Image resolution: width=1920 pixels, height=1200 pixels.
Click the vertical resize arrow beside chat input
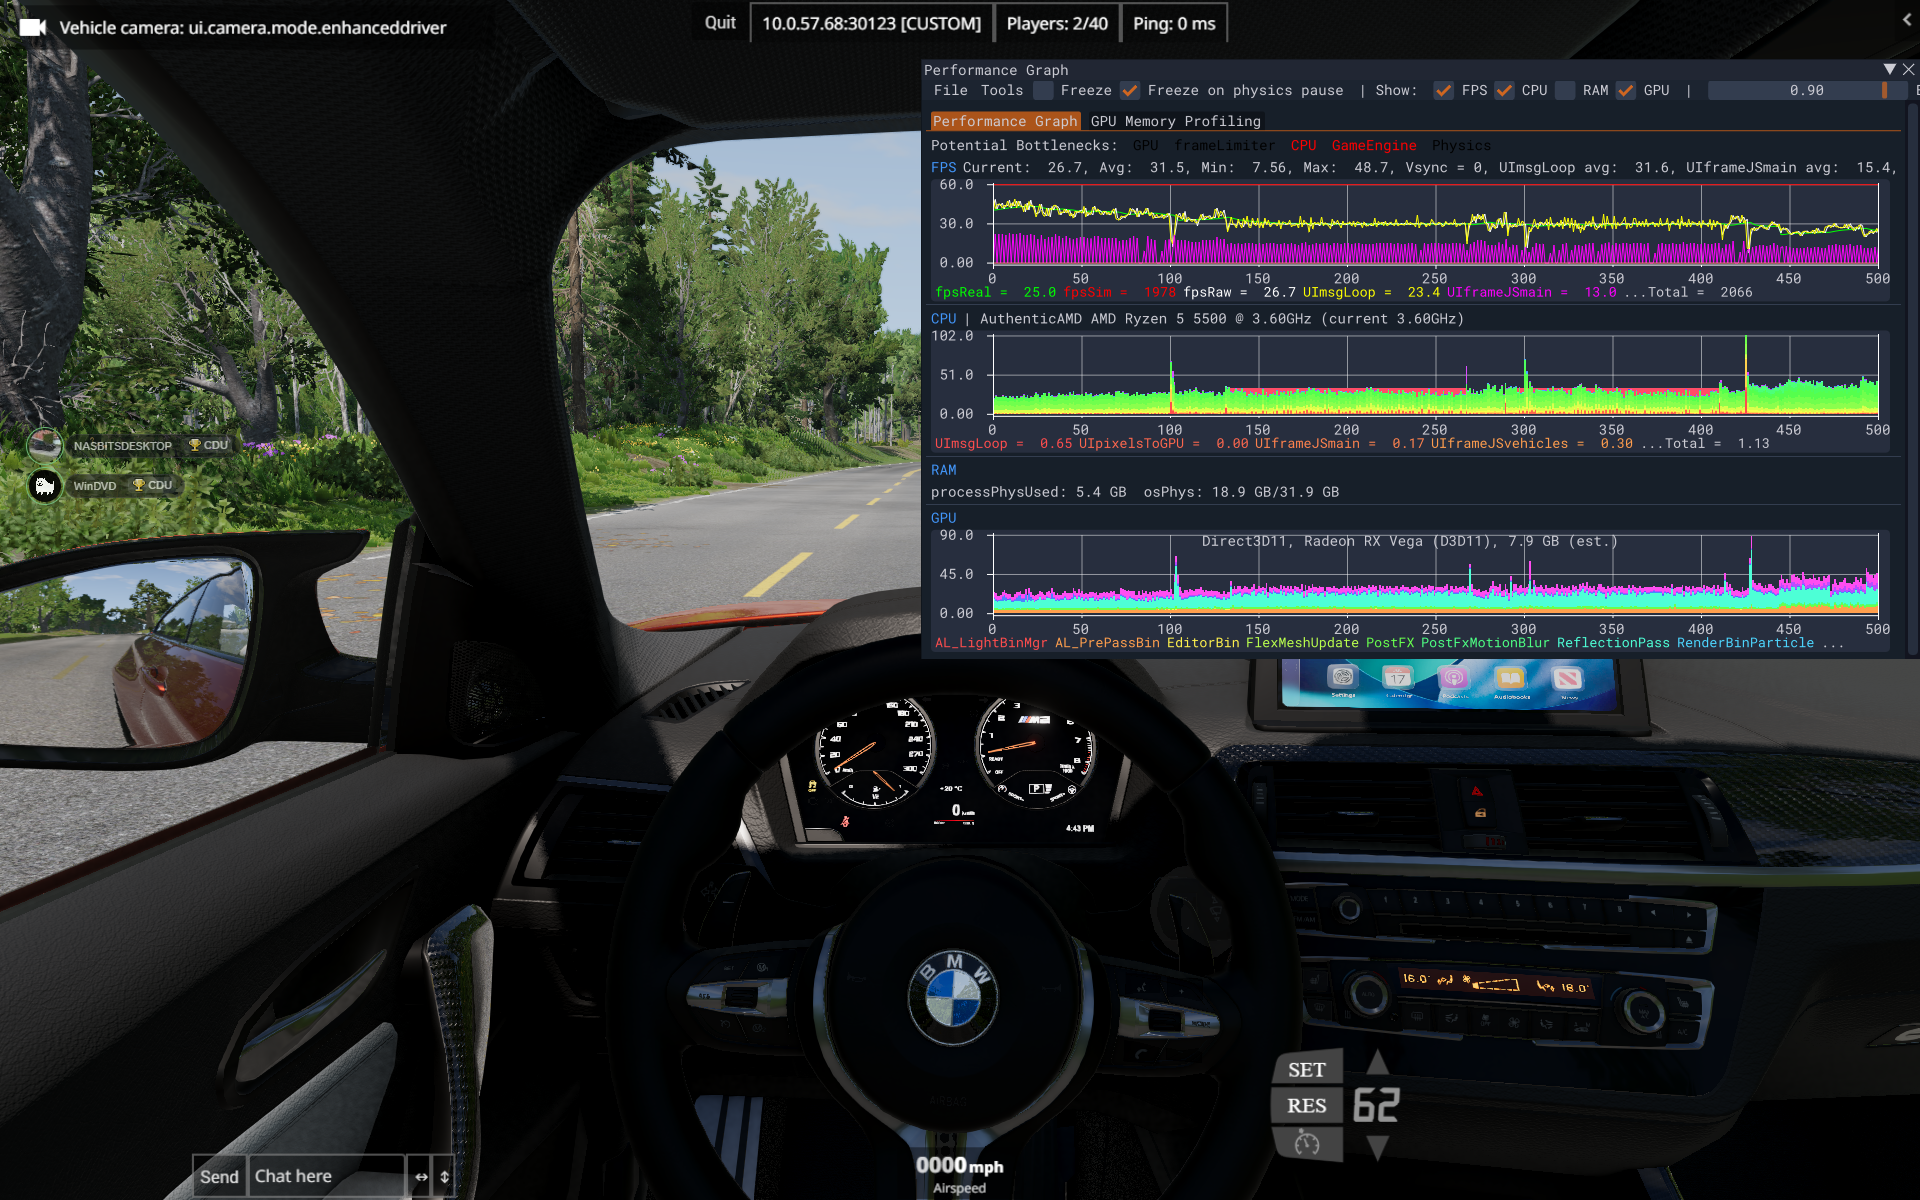click(445, 1177)
